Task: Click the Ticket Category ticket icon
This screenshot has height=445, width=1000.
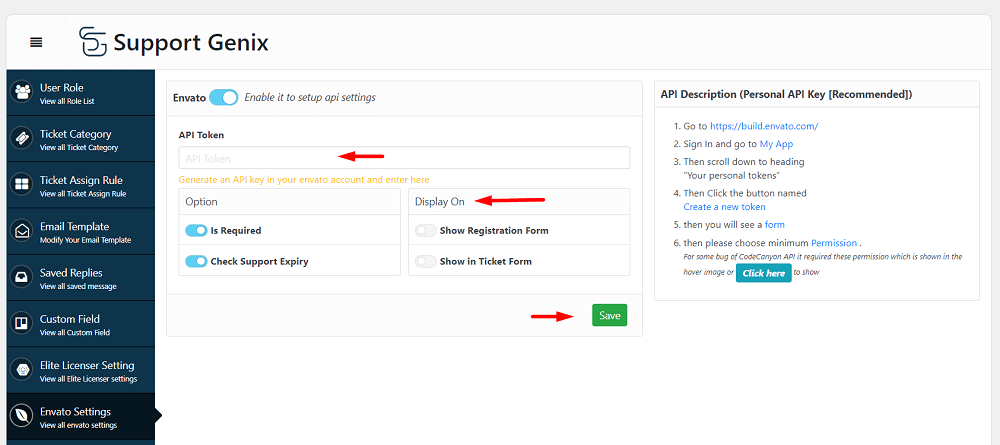Action: click(x=22, y=138)
